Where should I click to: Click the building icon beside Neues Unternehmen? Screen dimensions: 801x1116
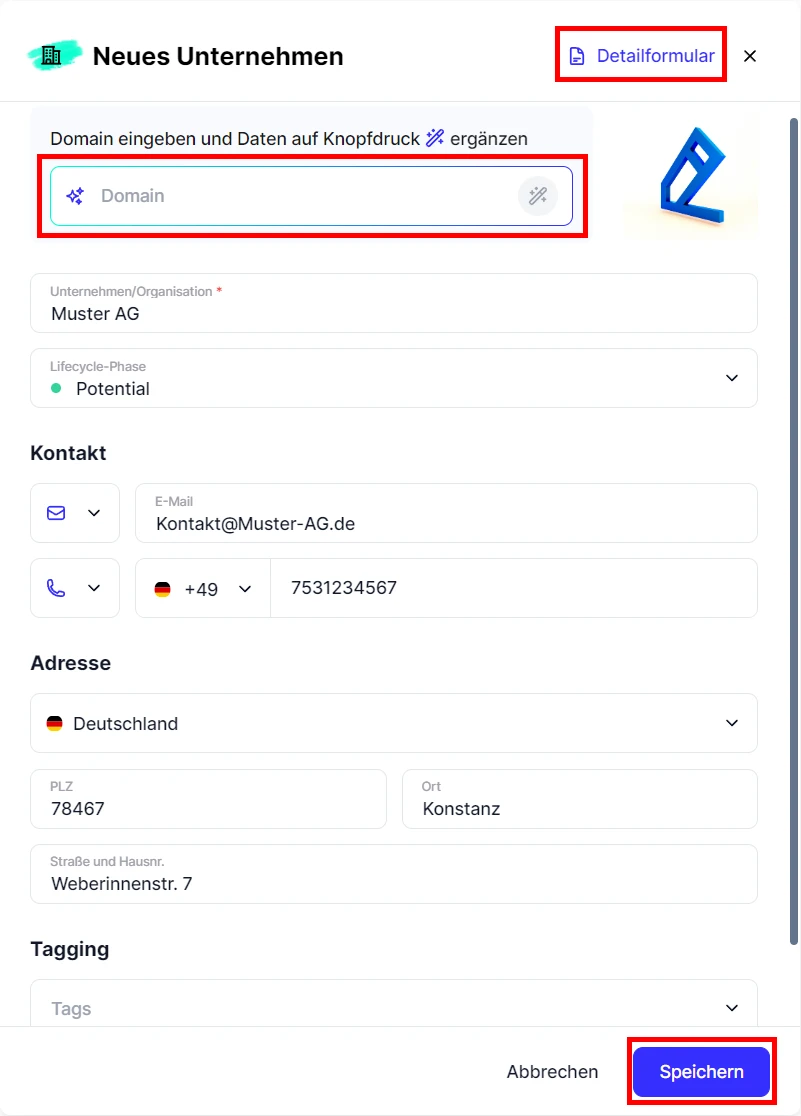pyautogui.click(x=52, y=56)
